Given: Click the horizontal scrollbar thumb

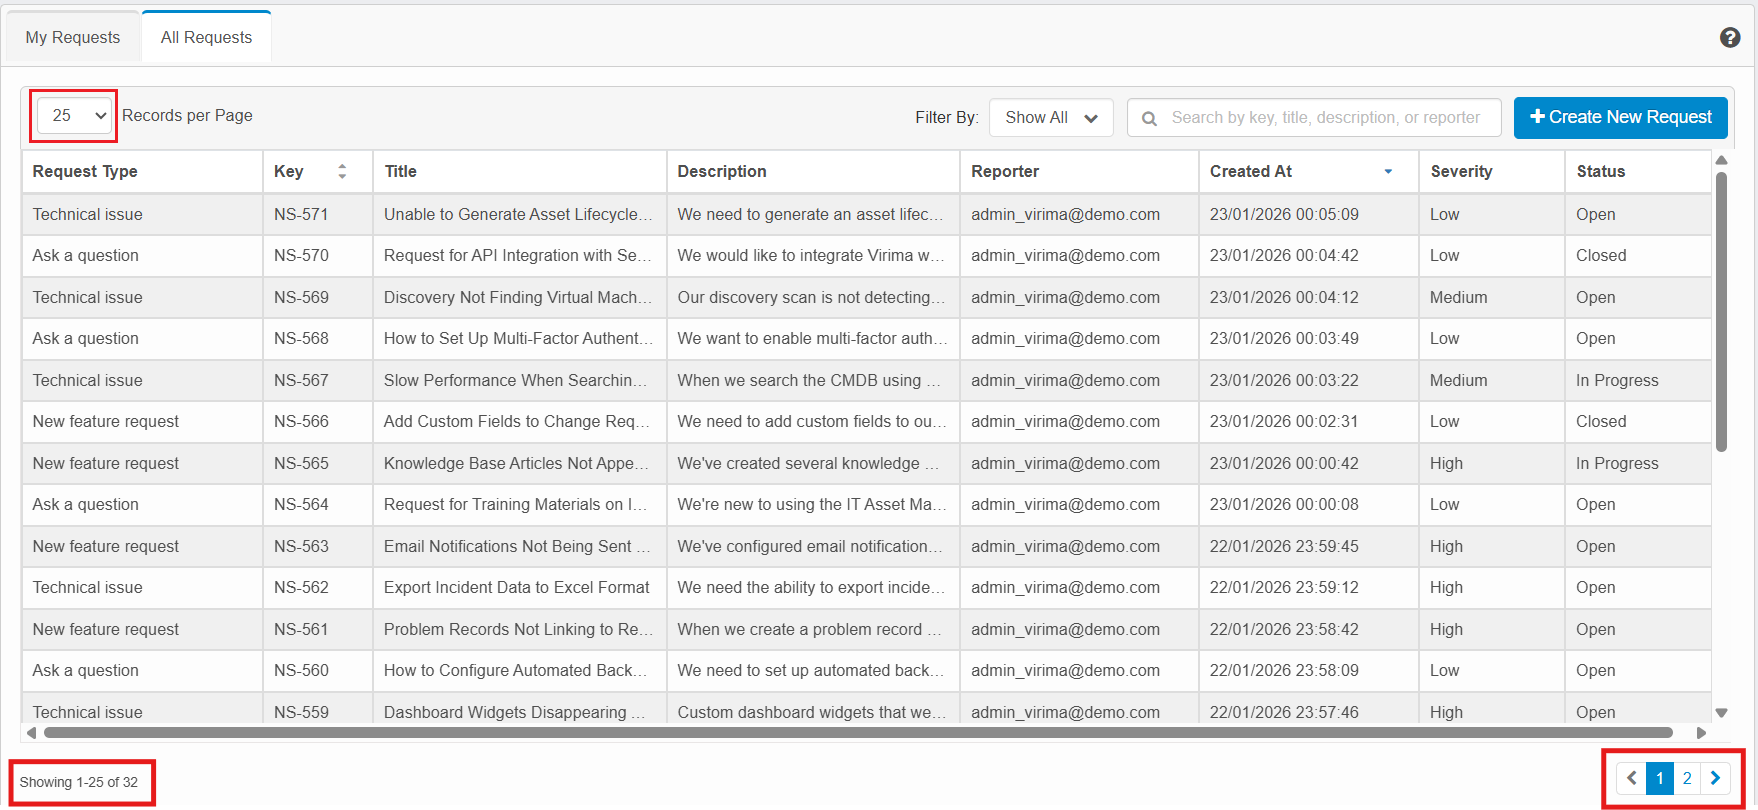Looking at the screenshot, I should click(858, 733).
